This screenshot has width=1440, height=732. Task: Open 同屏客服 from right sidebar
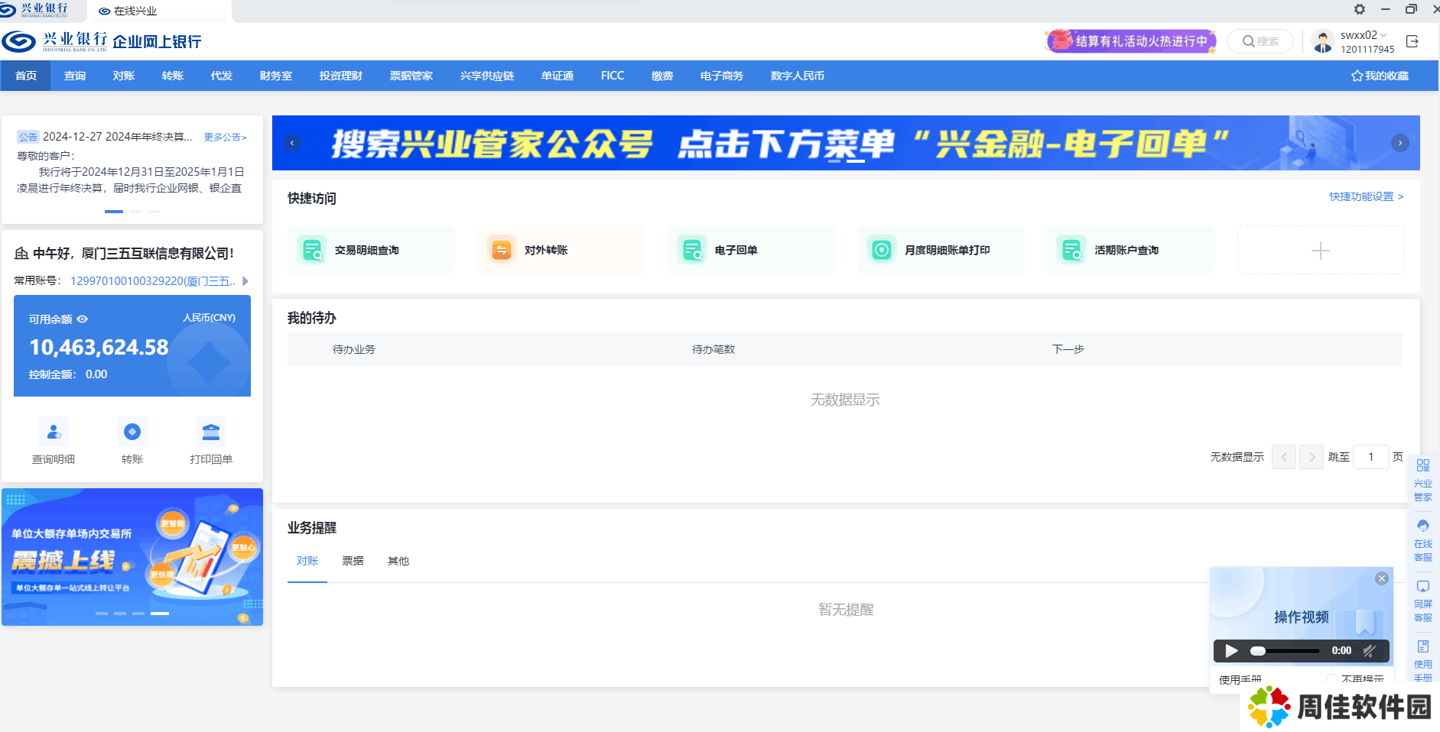(x=1423, y=602)
